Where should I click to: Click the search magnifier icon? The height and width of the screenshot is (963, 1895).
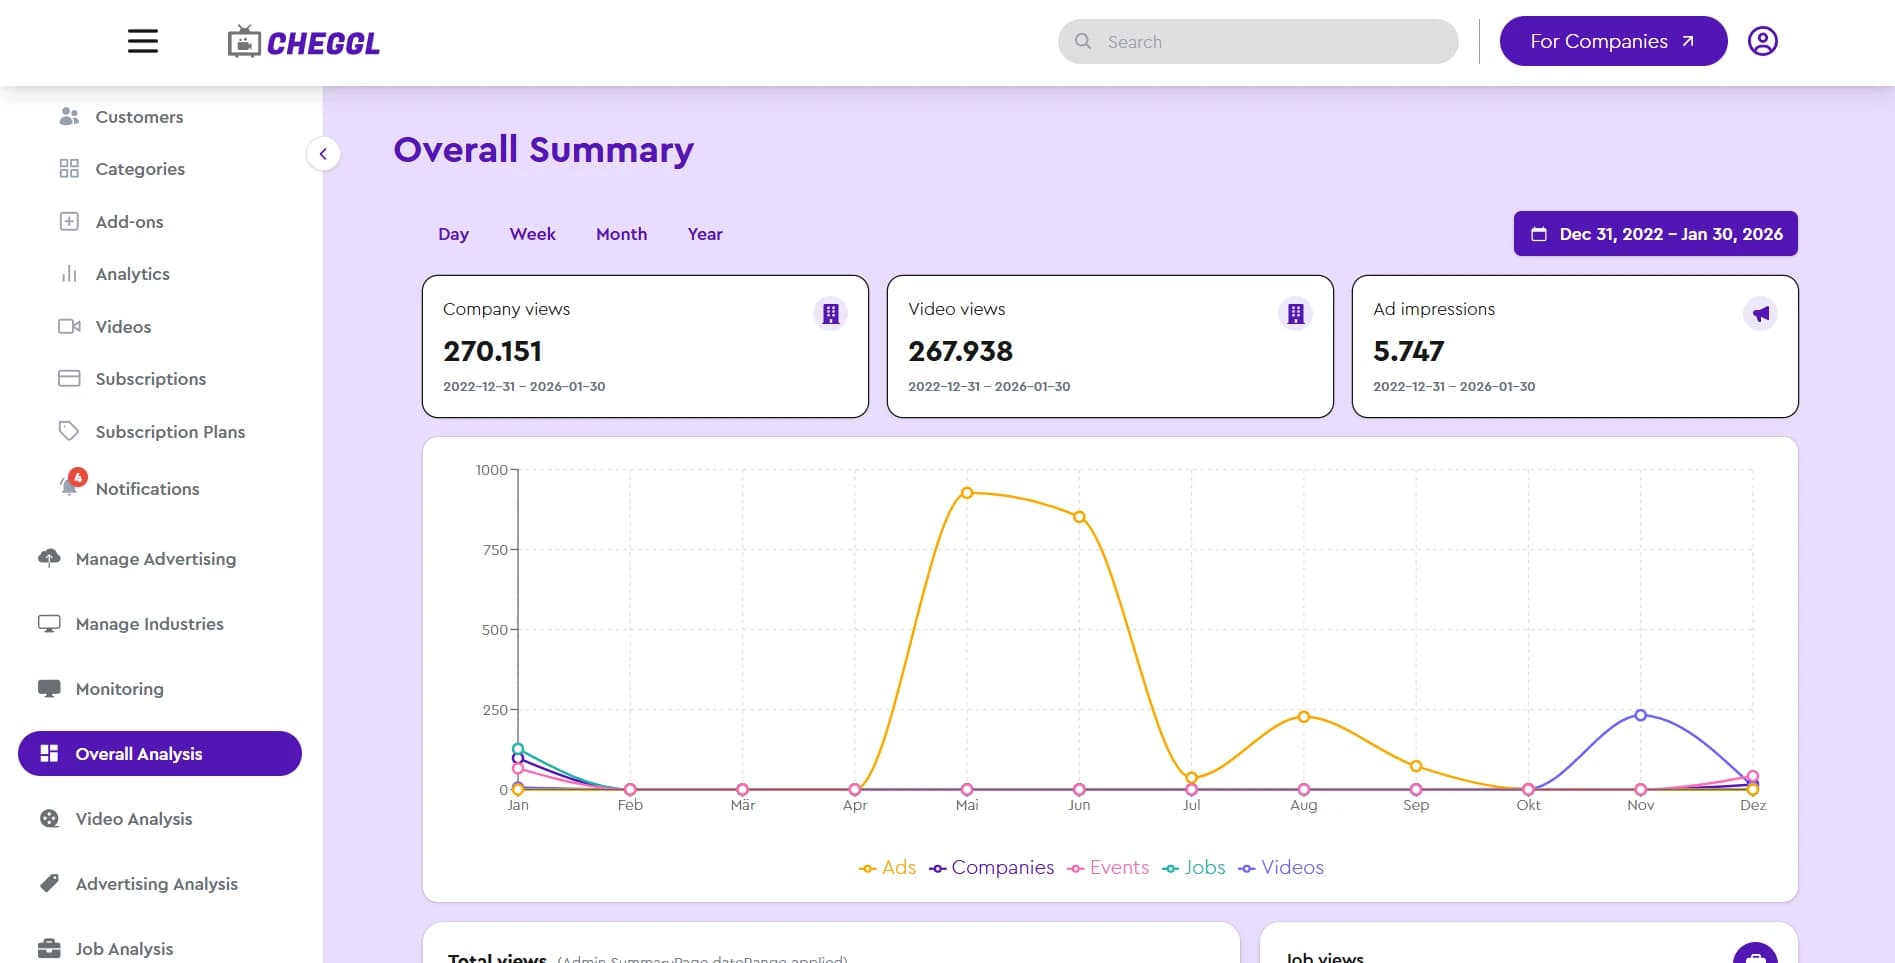[1083, 41]
